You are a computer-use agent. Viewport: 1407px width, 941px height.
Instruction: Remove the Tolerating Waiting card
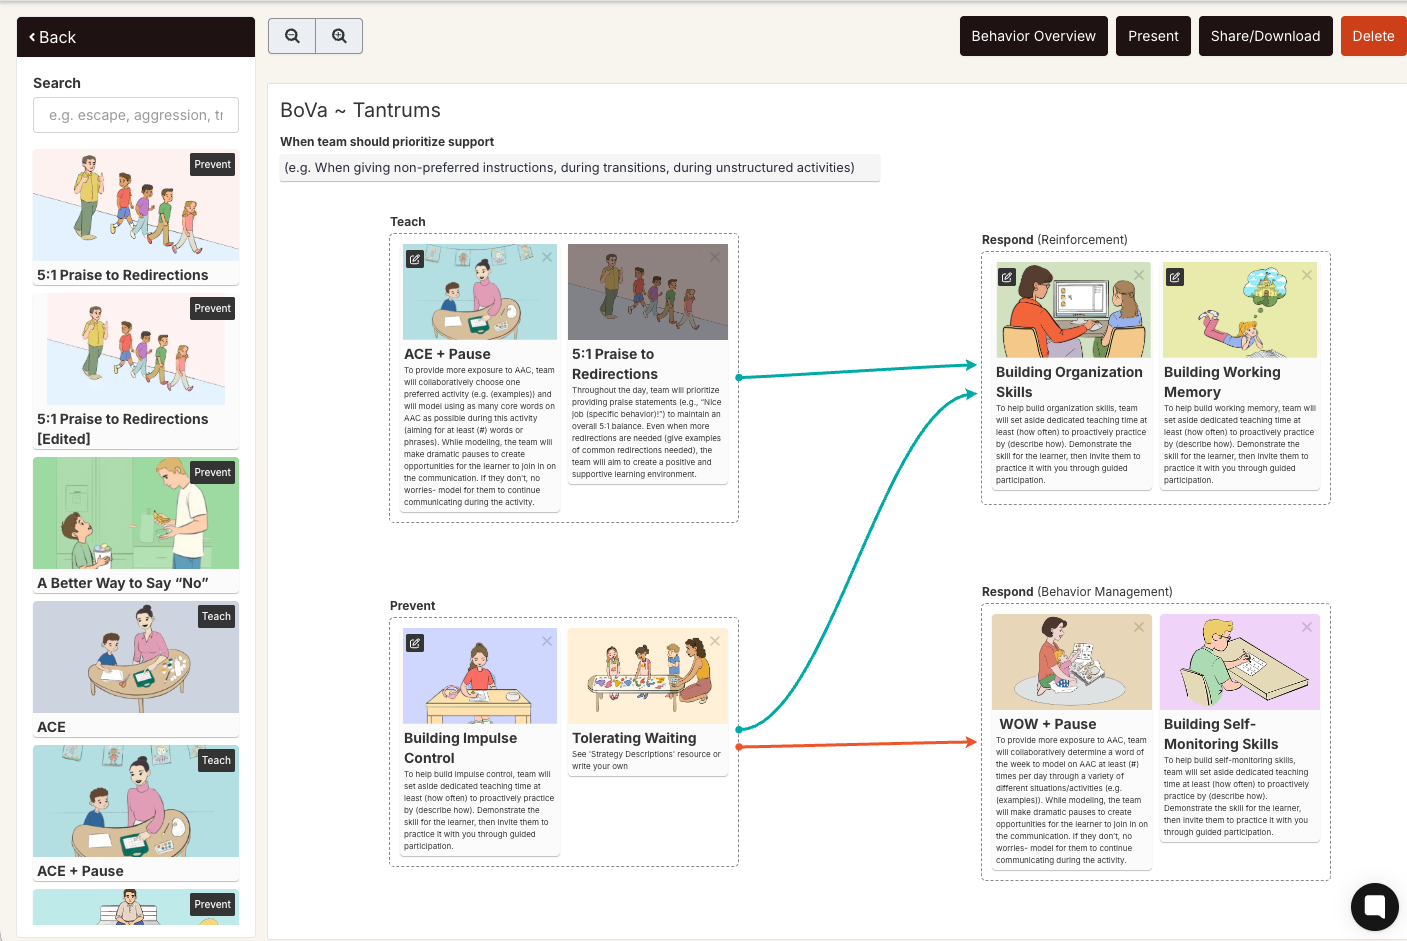[x=715, y=641]
